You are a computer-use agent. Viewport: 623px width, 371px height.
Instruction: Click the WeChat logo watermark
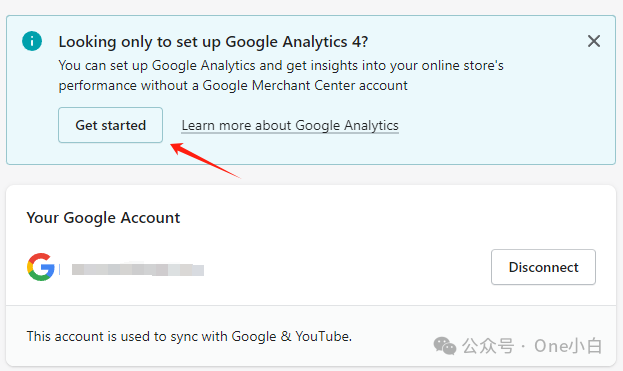click(445, 346)
